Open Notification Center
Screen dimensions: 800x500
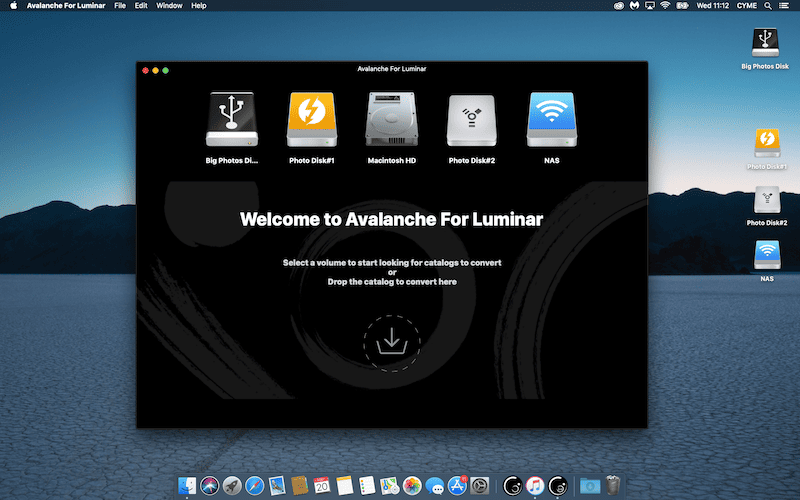(784, 6)
